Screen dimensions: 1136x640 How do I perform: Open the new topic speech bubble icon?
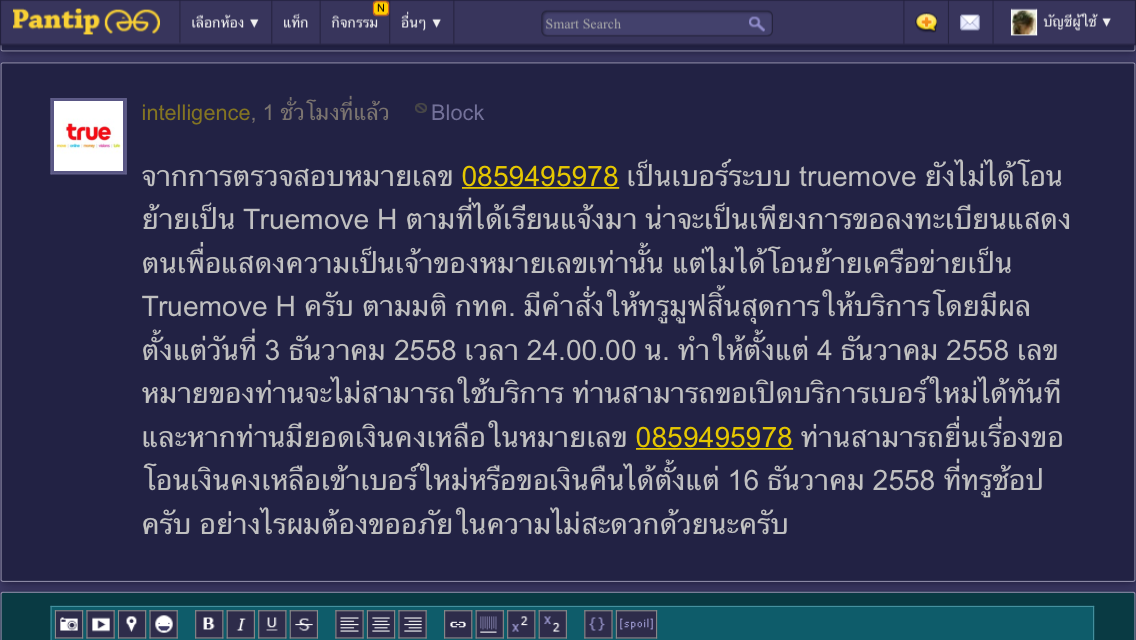coord(926,22)
